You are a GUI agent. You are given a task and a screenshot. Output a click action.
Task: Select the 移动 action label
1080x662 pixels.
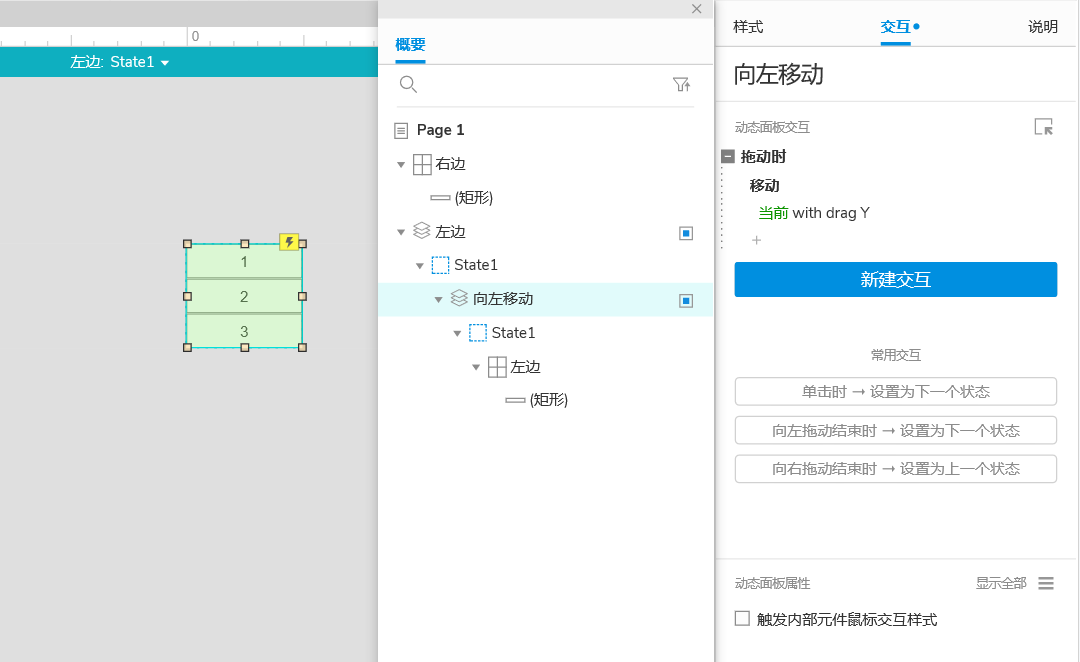(765, 185)
